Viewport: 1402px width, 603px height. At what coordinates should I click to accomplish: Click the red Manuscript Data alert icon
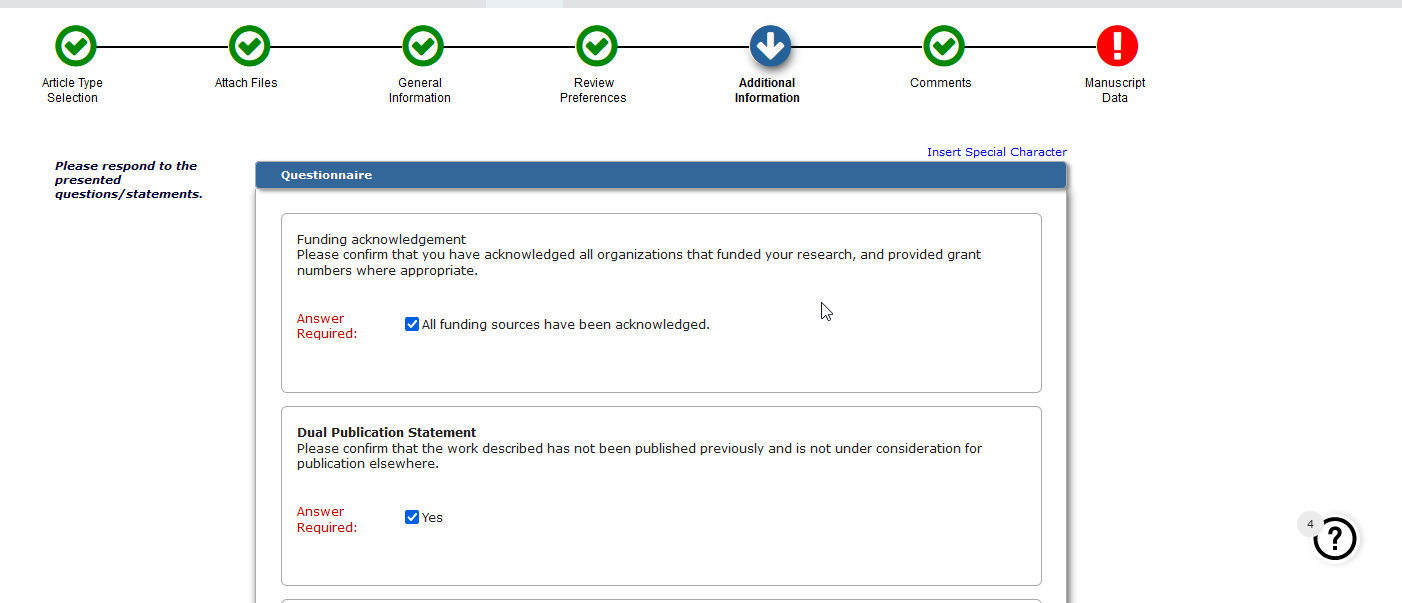1117,46
